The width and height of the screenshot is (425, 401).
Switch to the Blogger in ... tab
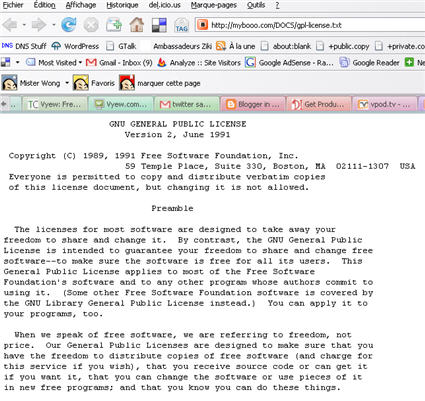click(253, 104)
